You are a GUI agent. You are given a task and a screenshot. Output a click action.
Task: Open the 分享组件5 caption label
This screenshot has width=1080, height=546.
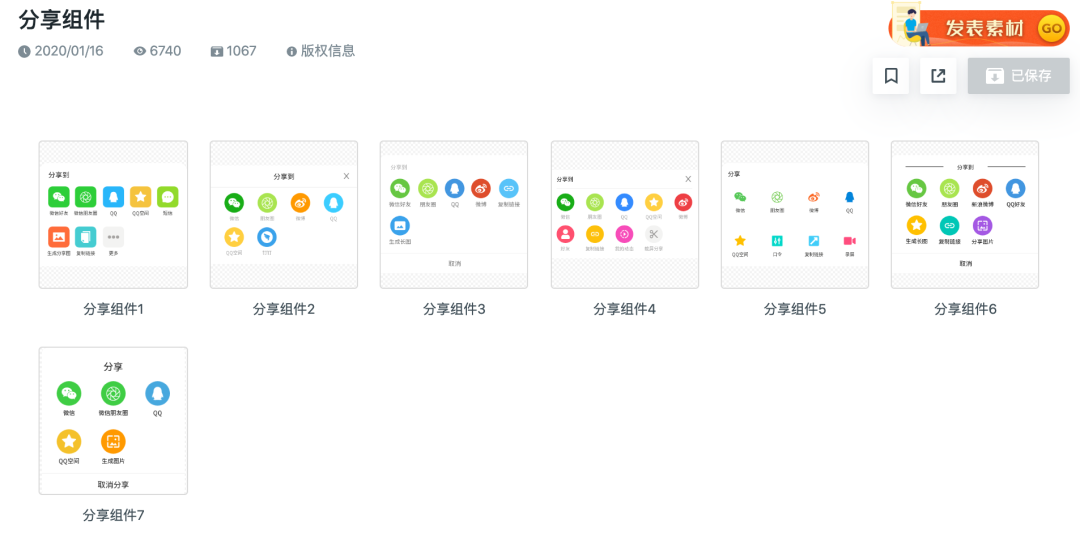795,309
